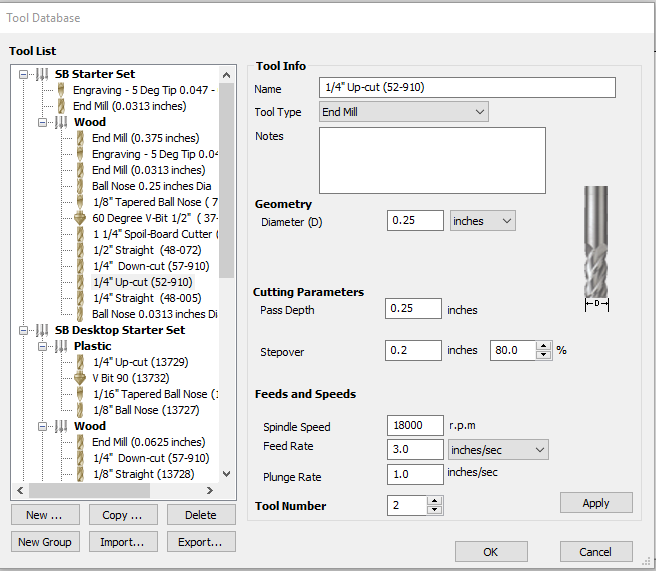656x571 pixels.
Task: Click the Pass Depth field
Action: (413, 308)
